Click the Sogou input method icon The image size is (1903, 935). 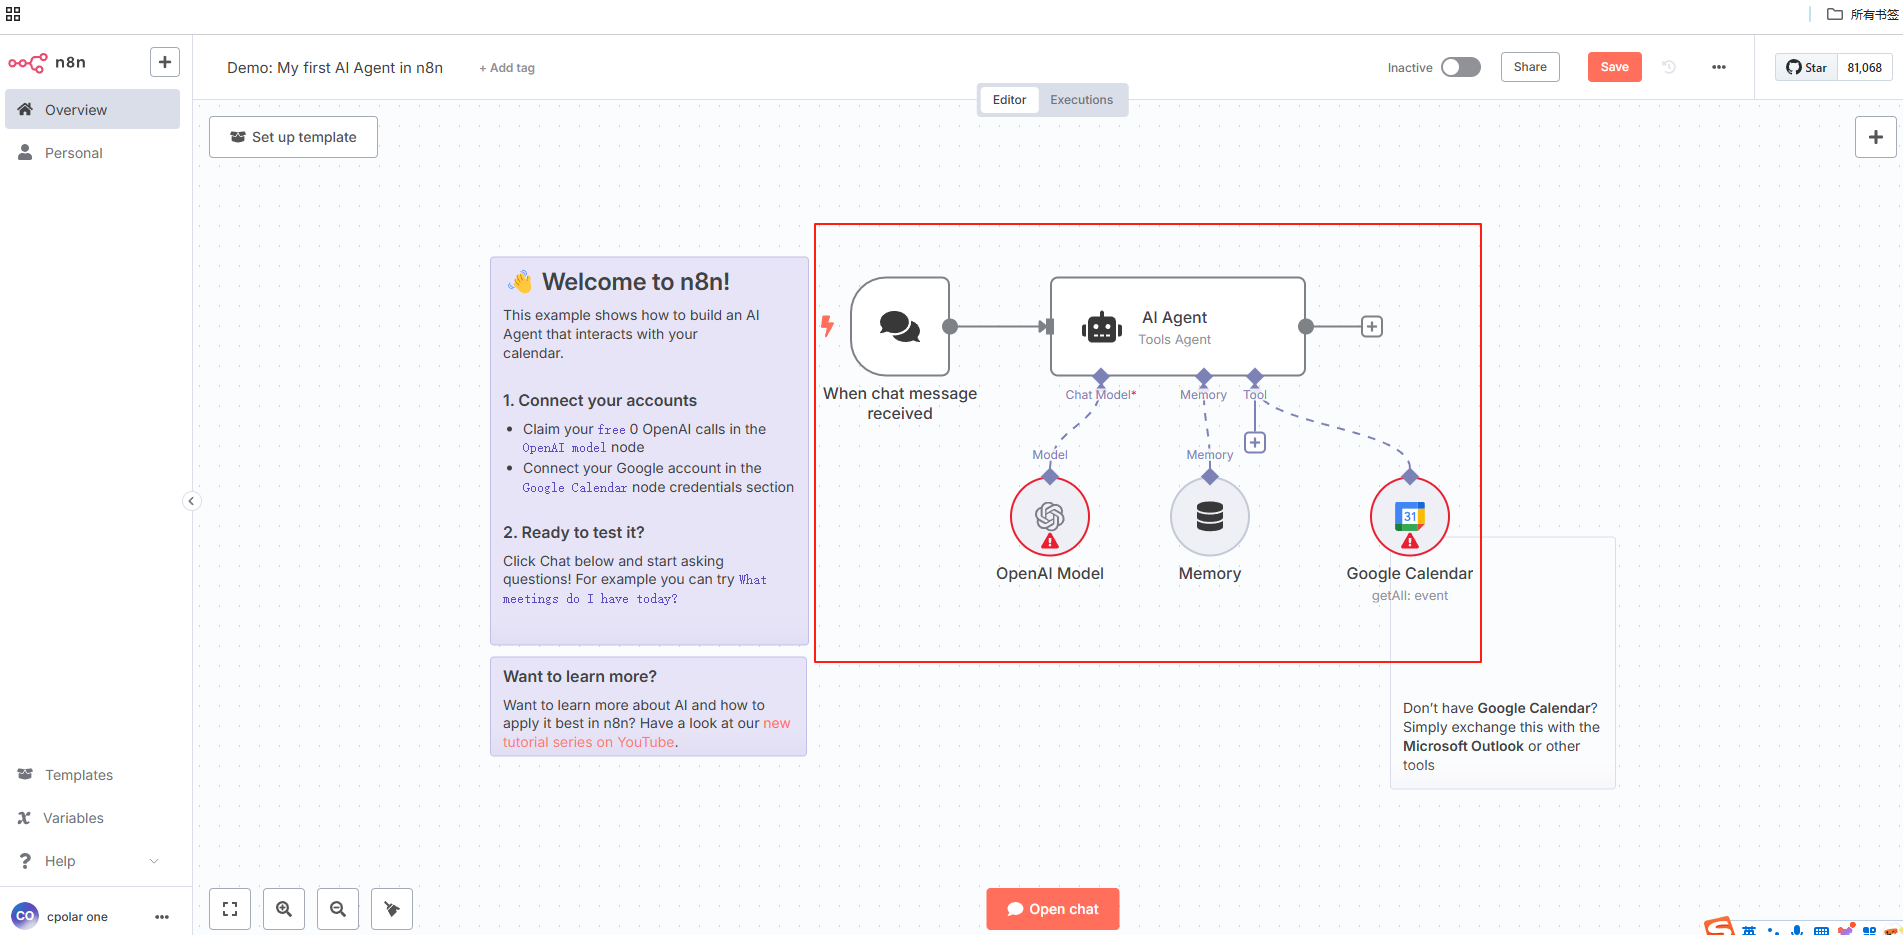[x=1719, y=927]
